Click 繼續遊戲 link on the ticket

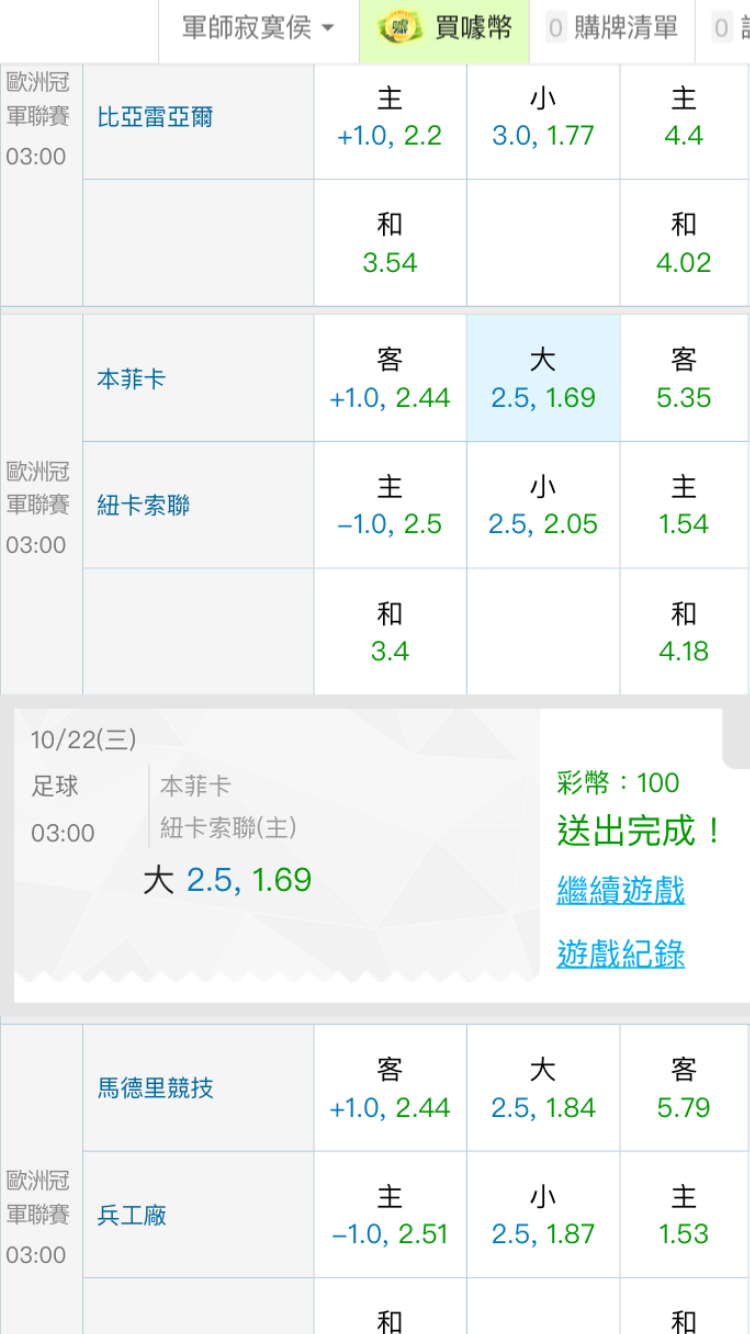click(620, 890)
